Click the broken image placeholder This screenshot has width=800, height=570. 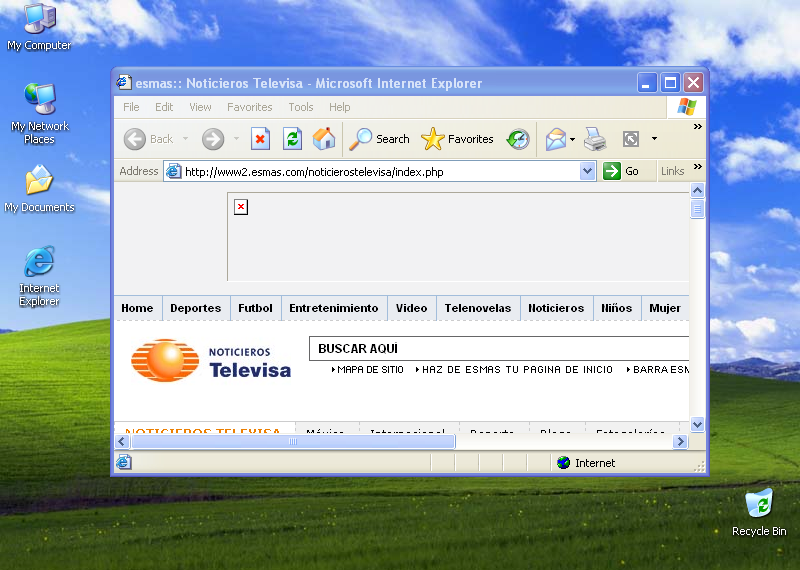coord(241,207)
